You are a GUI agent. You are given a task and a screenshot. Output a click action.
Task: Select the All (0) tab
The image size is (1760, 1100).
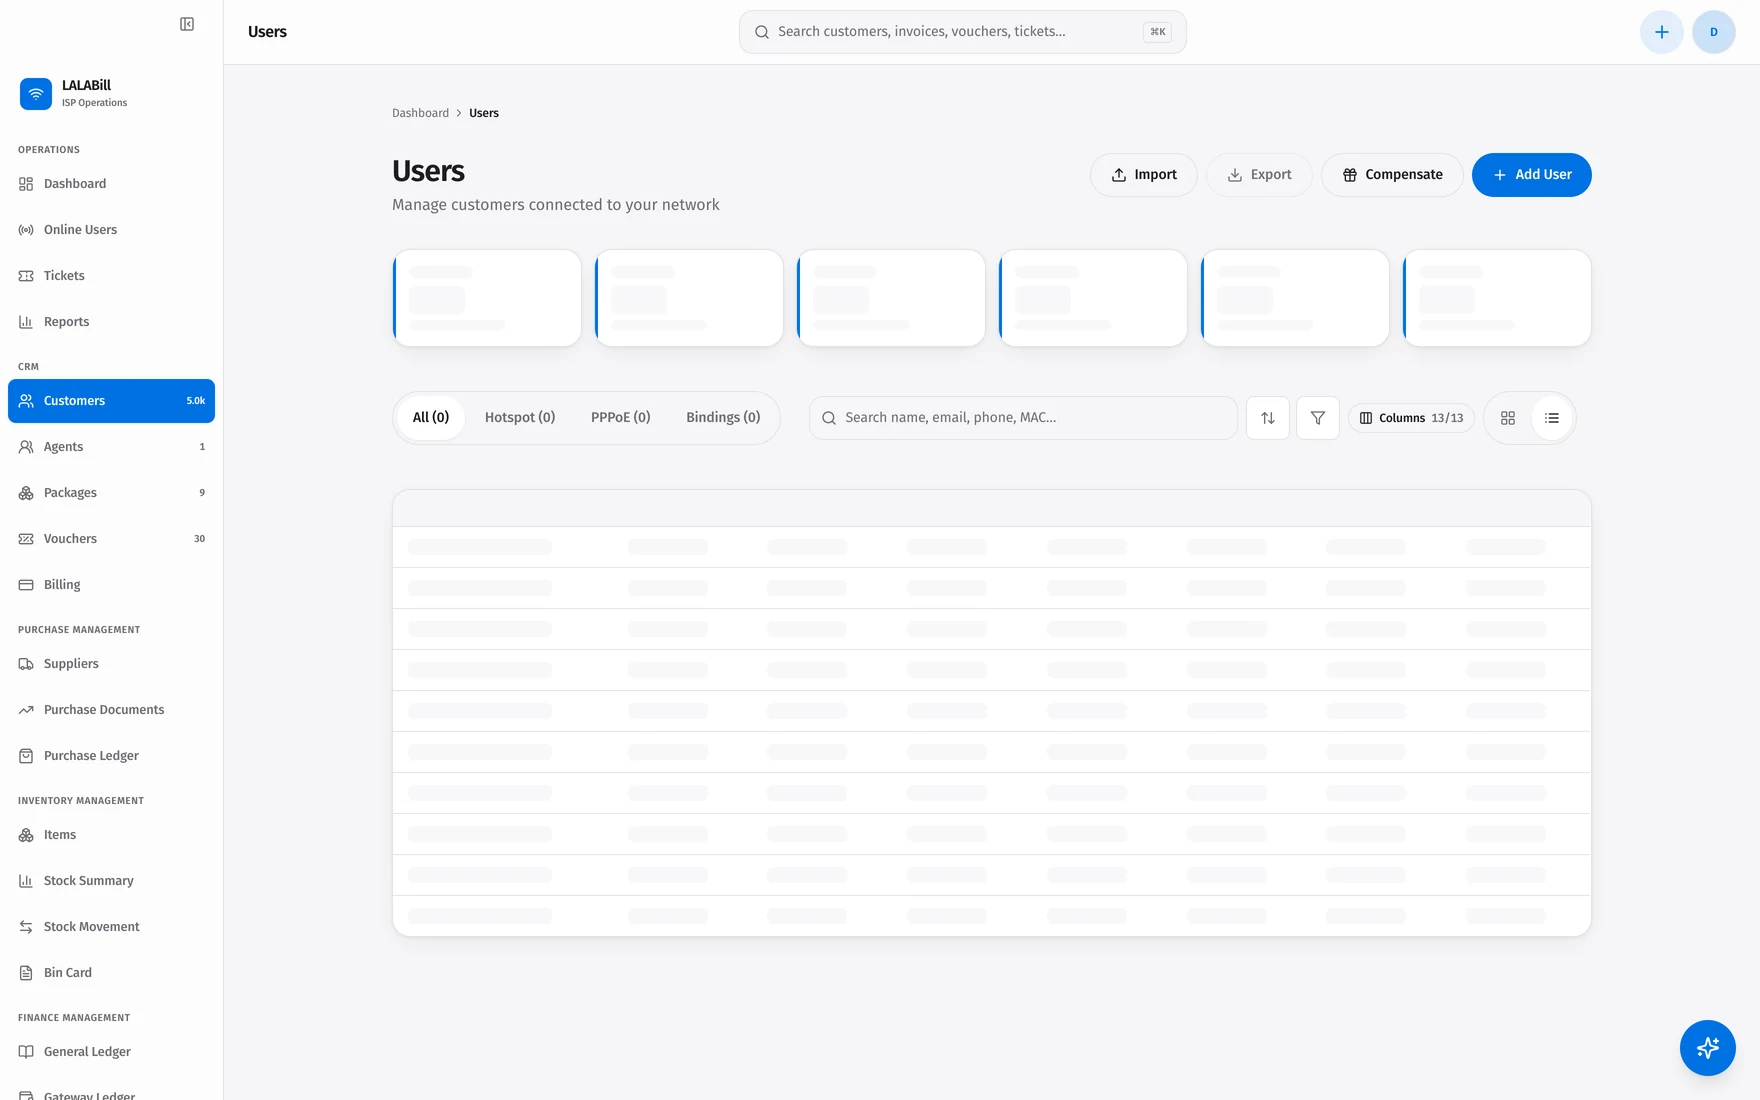(x=431, y=418)
